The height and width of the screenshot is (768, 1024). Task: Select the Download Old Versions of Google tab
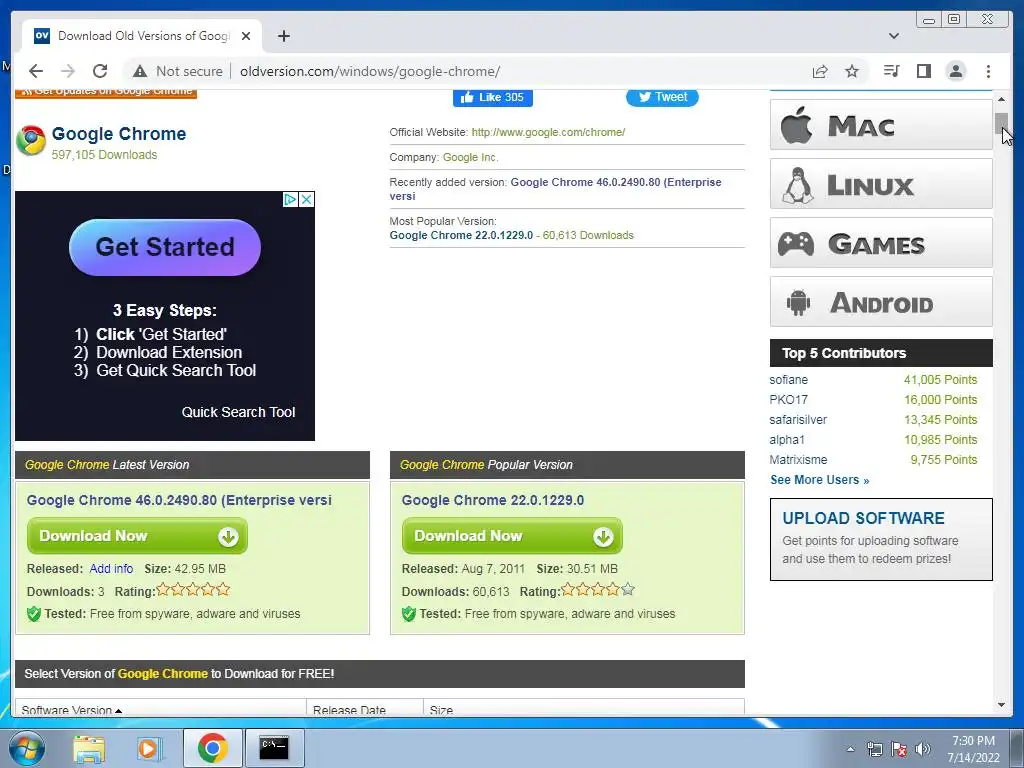tap(142, 36)
